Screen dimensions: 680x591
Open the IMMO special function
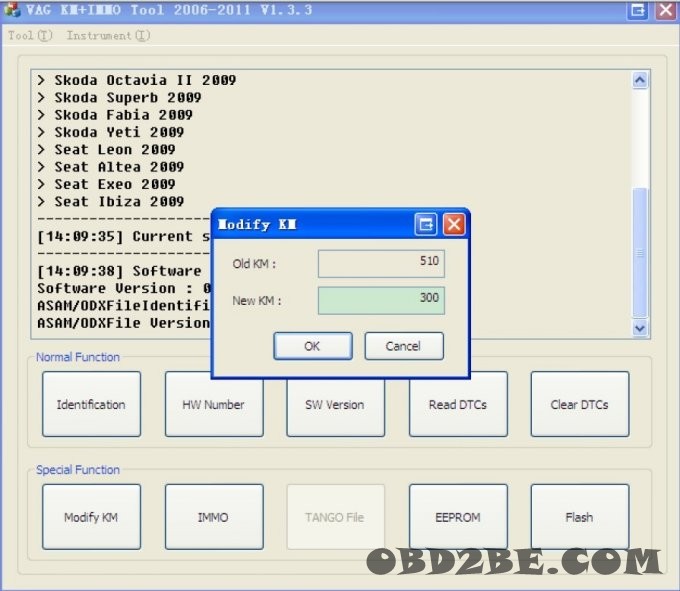214,517
